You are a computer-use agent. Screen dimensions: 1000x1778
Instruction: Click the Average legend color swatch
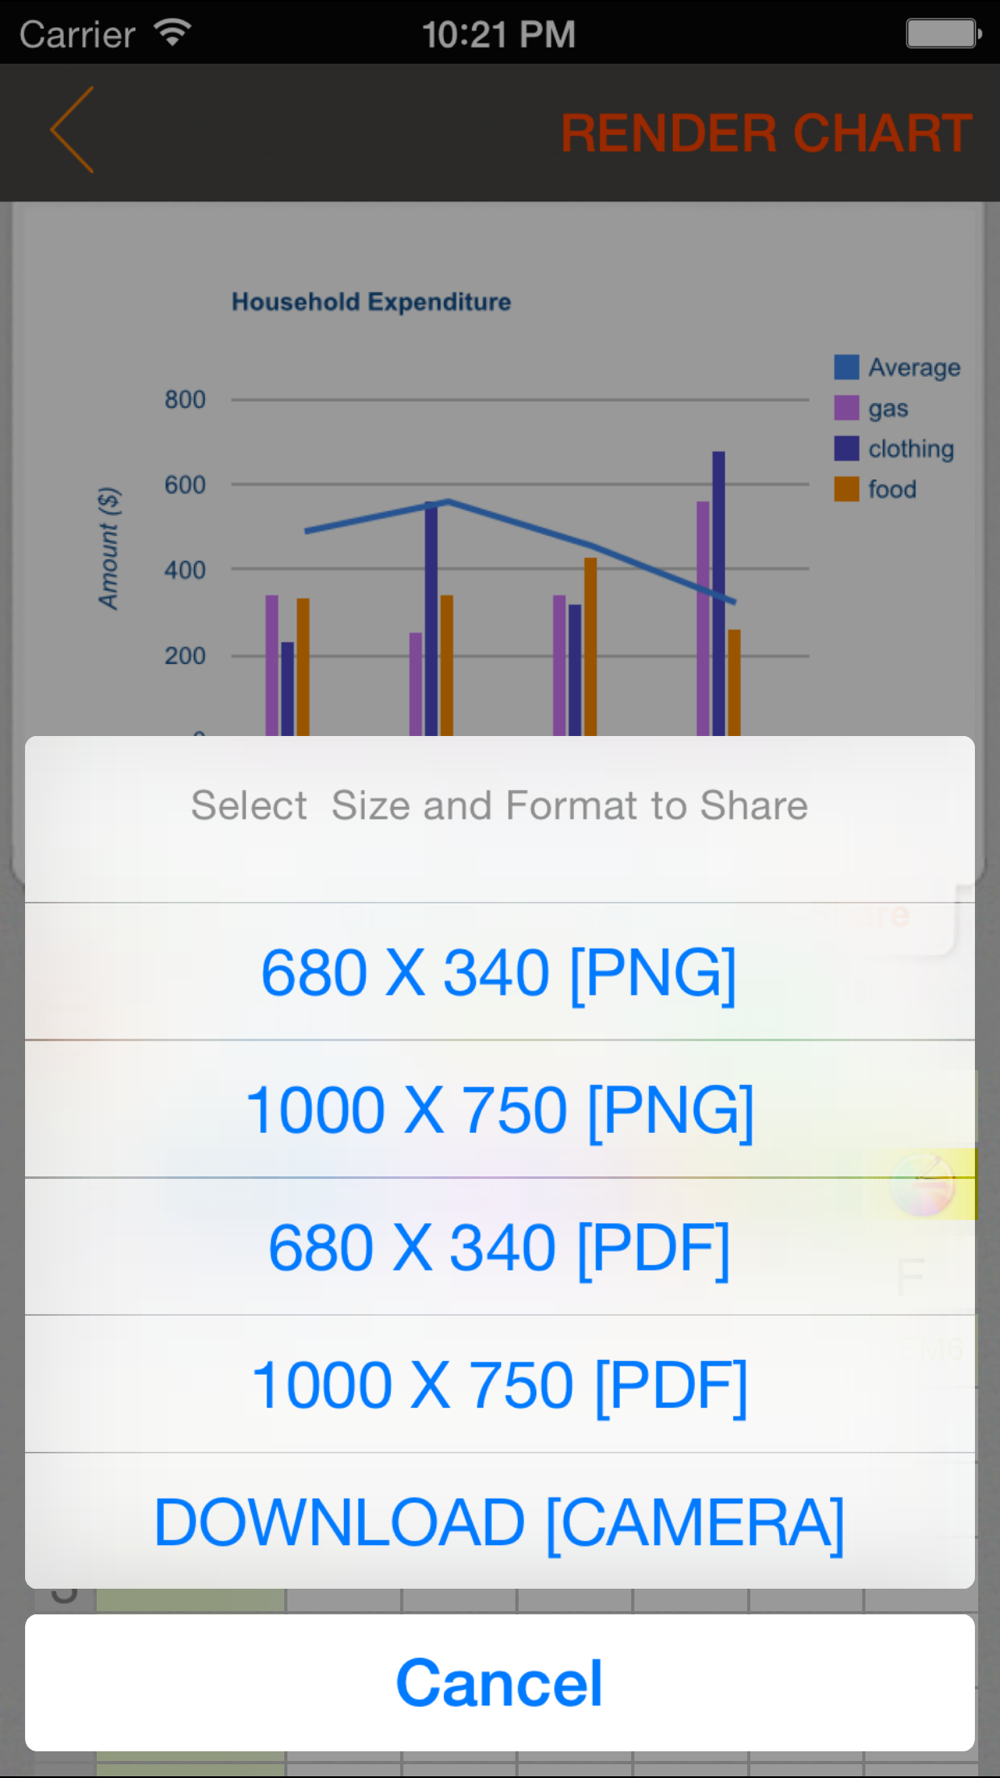click(846, 367)
